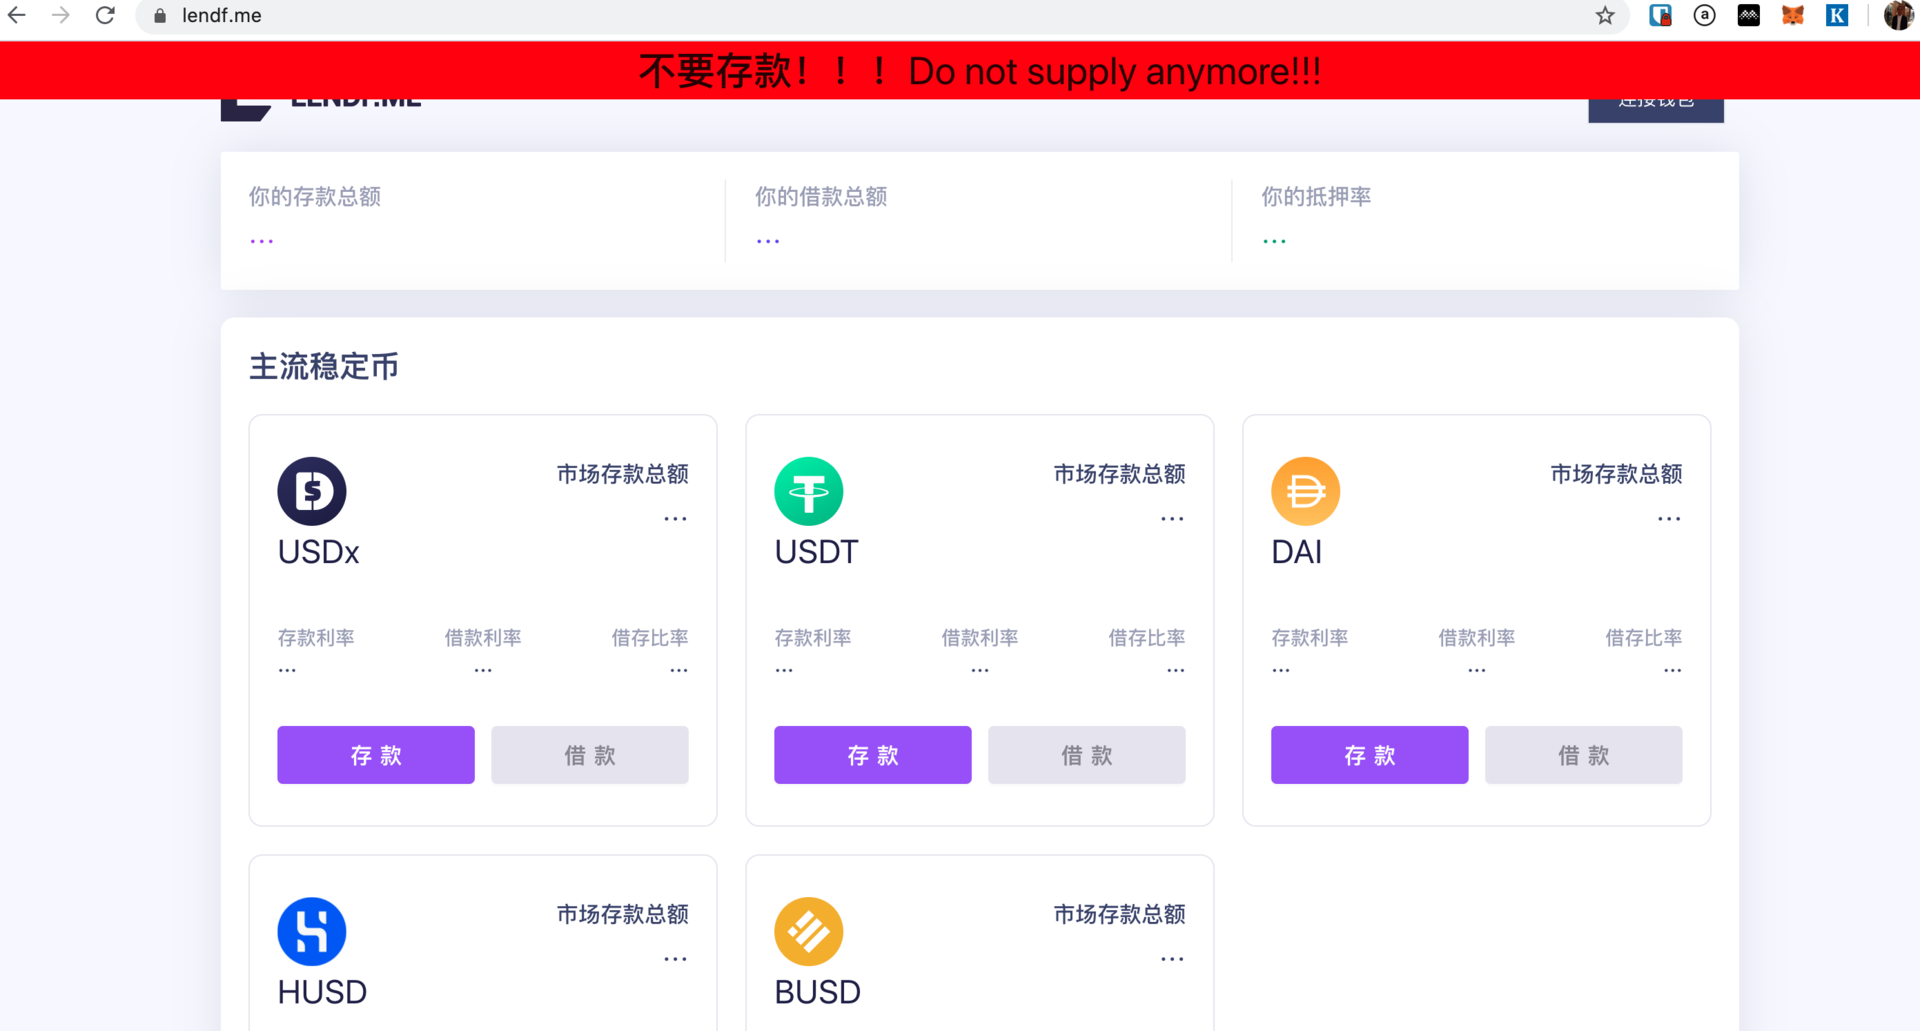This screenshot has height=1031, width=1920.
Task: Open the blue-red first extension icon
Action: [1661, 15]
